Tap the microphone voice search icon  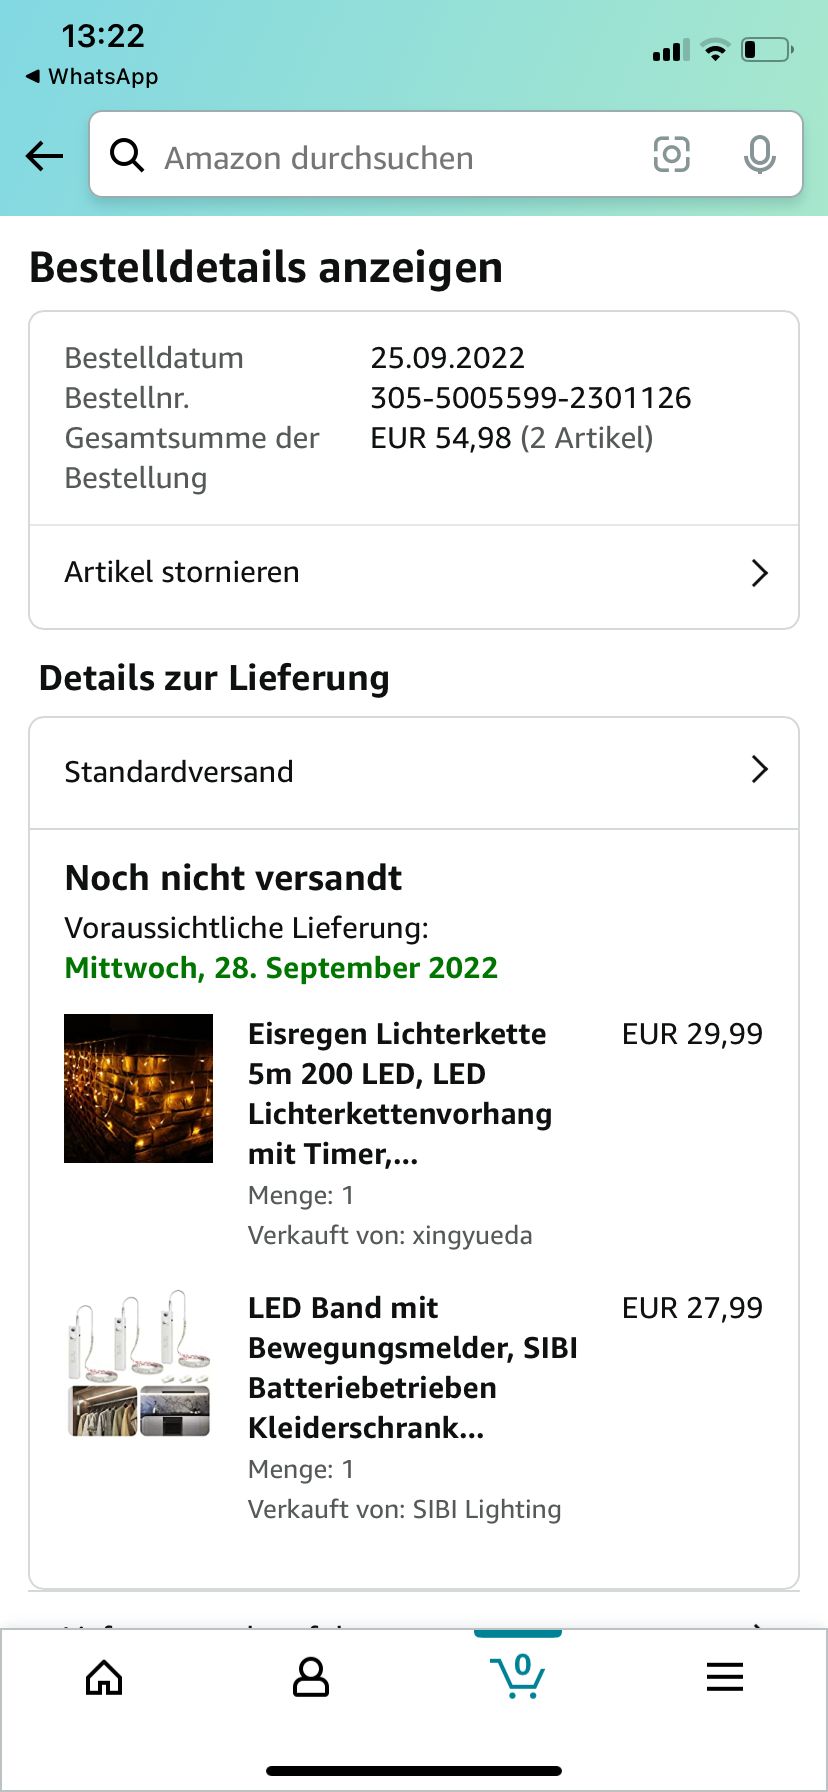(759, 155)
